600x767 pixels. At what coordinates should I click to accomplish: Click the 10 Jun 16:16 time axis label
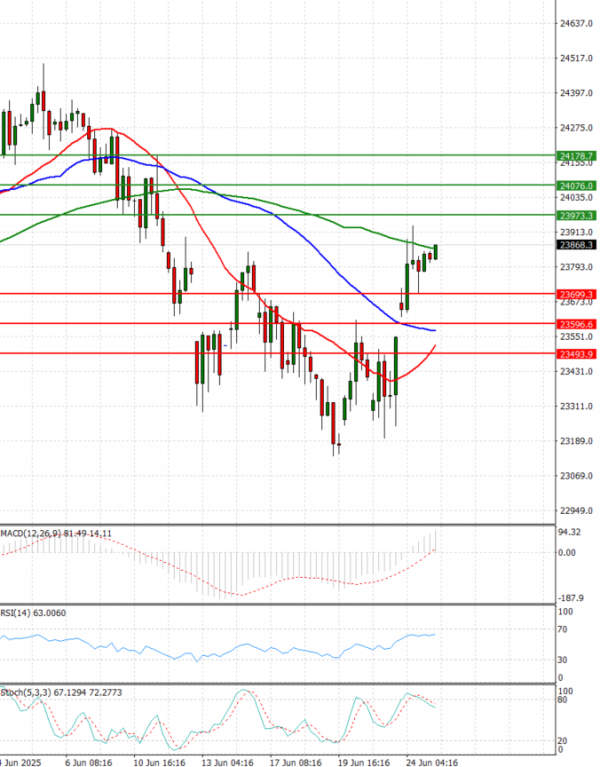(x=159, y=763)
